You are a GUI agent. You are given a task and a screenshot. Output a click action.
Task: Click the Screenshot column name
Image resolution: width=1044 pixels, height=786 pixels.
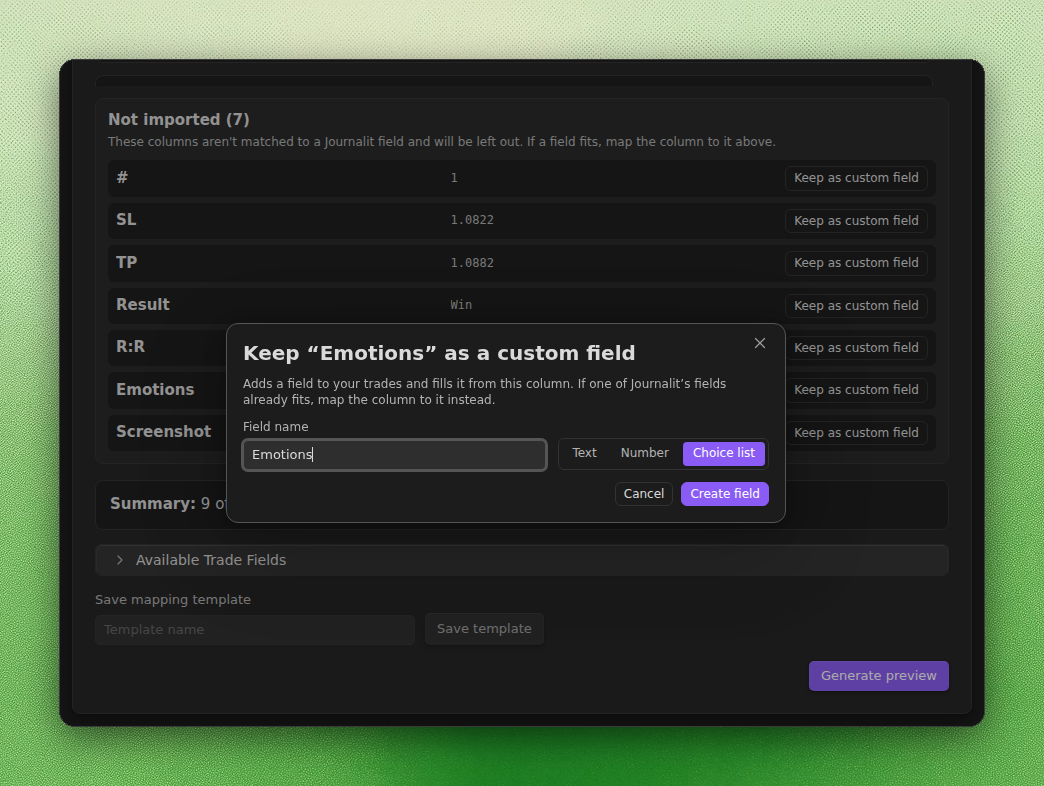[163, 432]
